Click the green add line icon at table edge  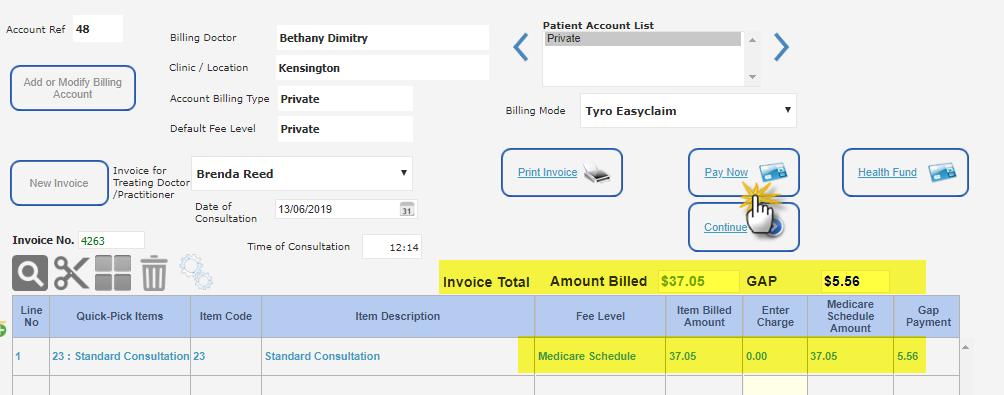click(2, 330)
